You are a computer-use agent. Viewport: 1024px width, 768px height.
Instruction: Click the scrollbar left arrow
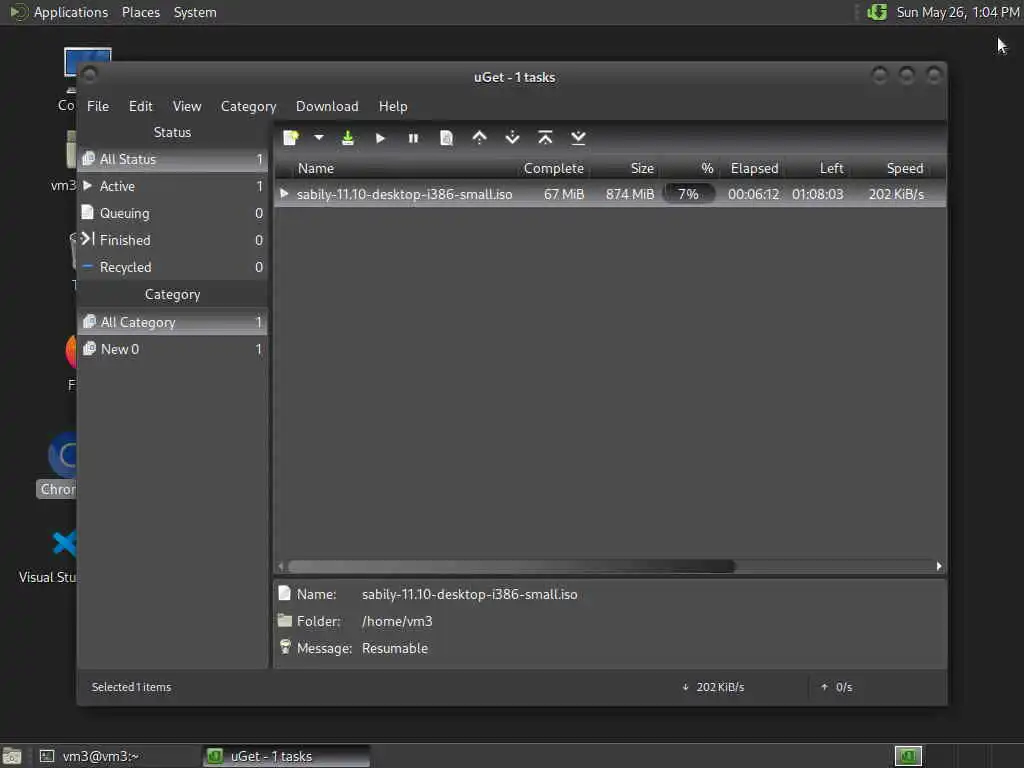click(x=281, y=566)
